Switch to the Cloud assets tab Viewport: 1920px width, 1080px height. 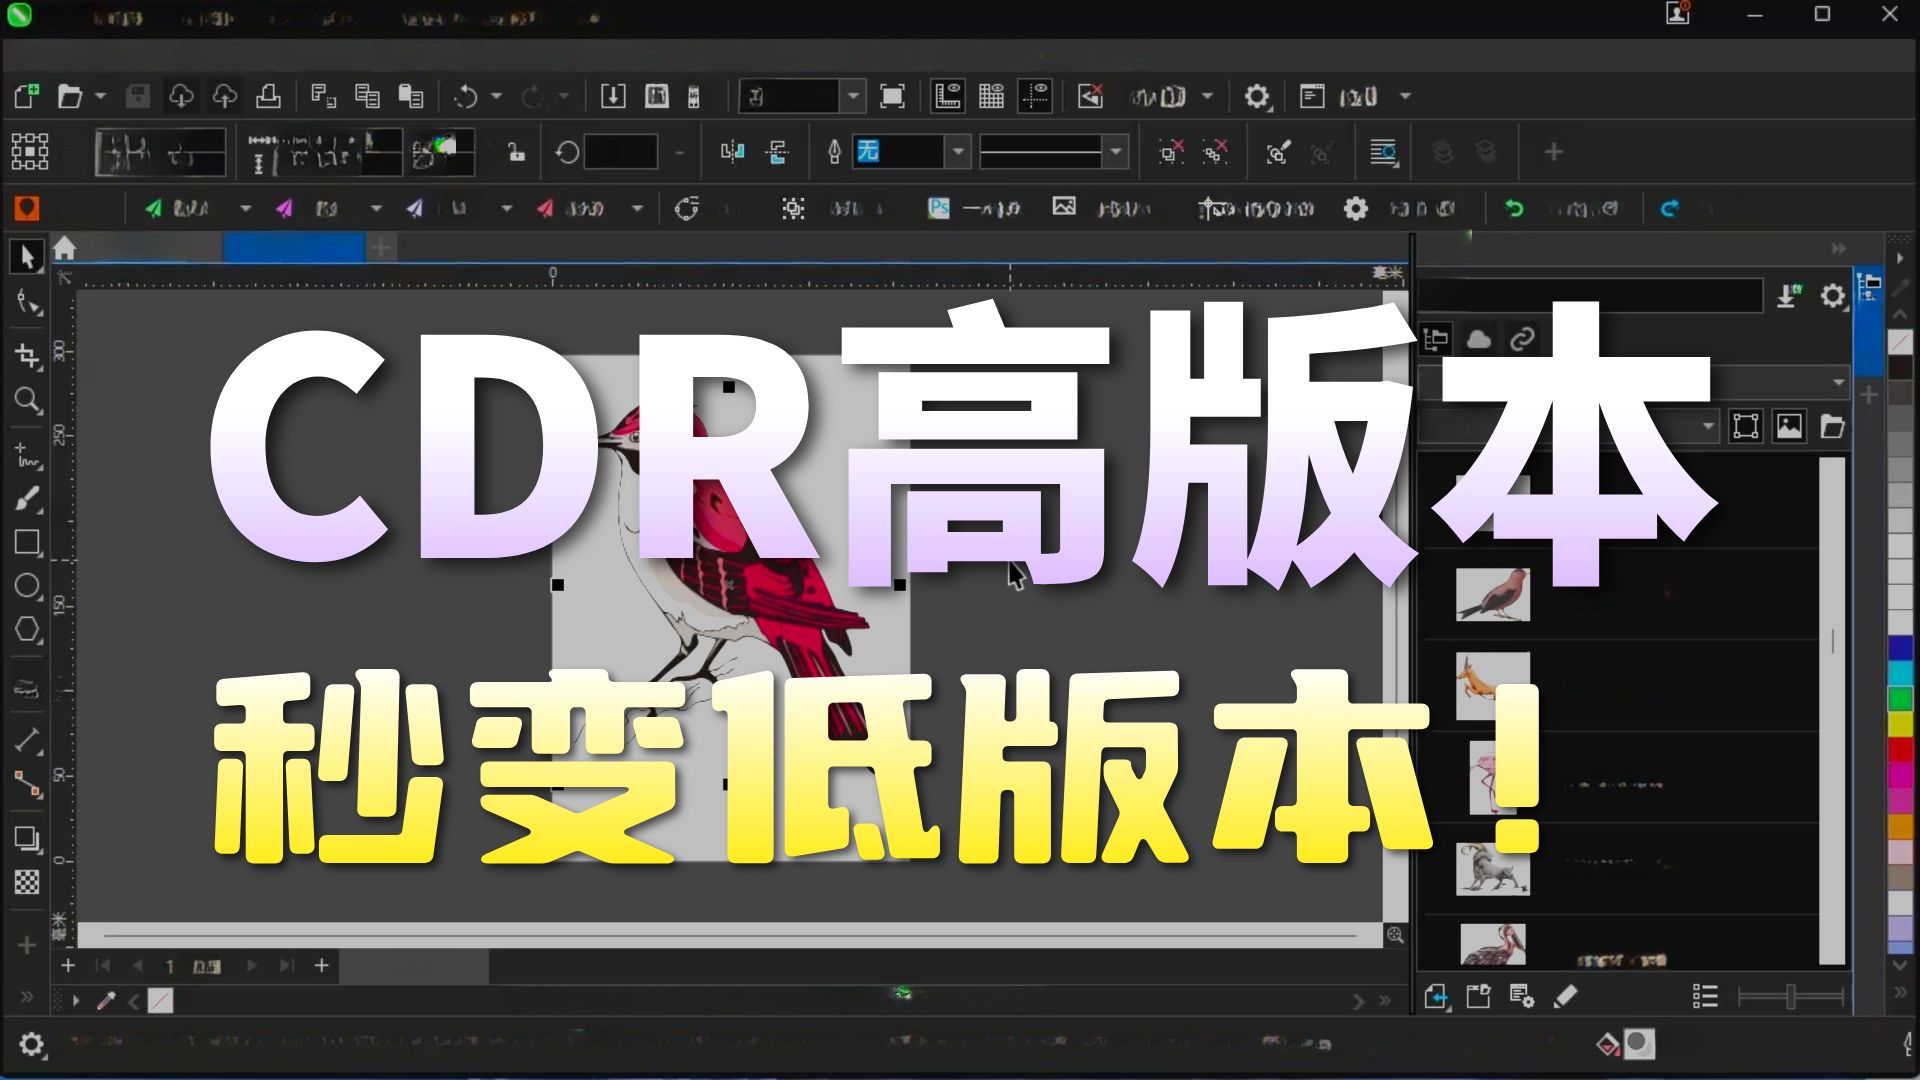(x=1479, y=338)
